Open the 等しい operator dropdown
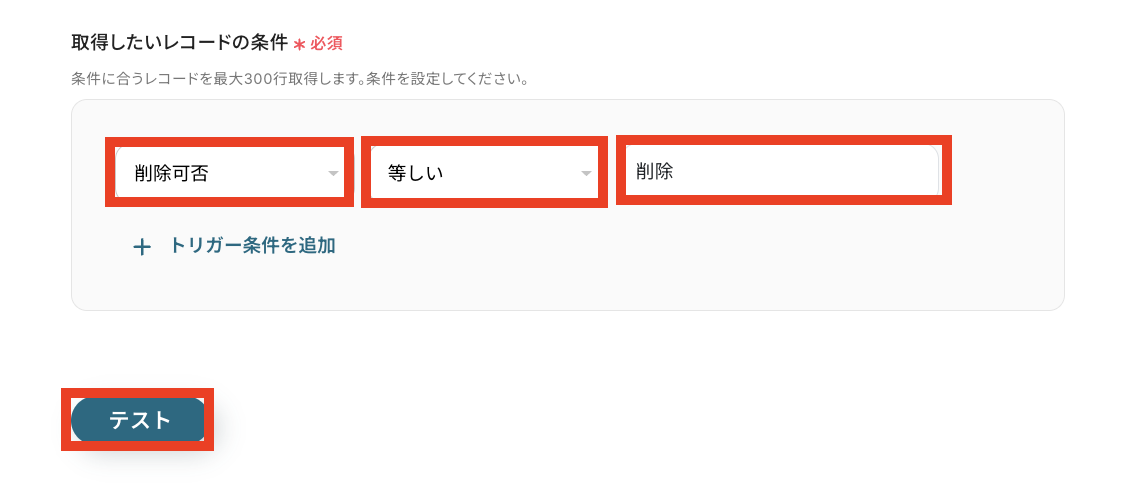Viewport: 1132px width, 484px height. pos(484,172)
